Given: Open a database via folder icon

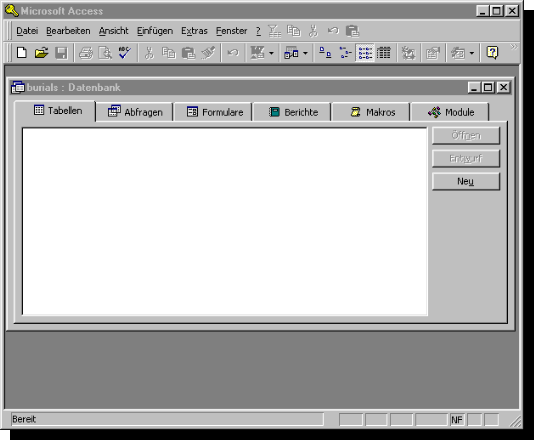Looking at the screenshot, I should tap(41, 53).
